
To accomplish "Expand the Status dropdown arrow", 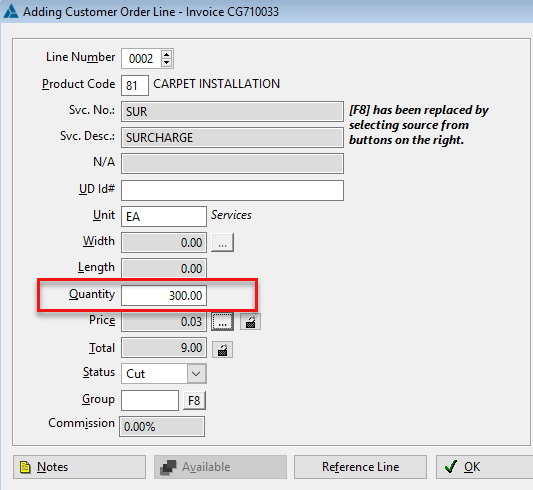I will point(196,374).
